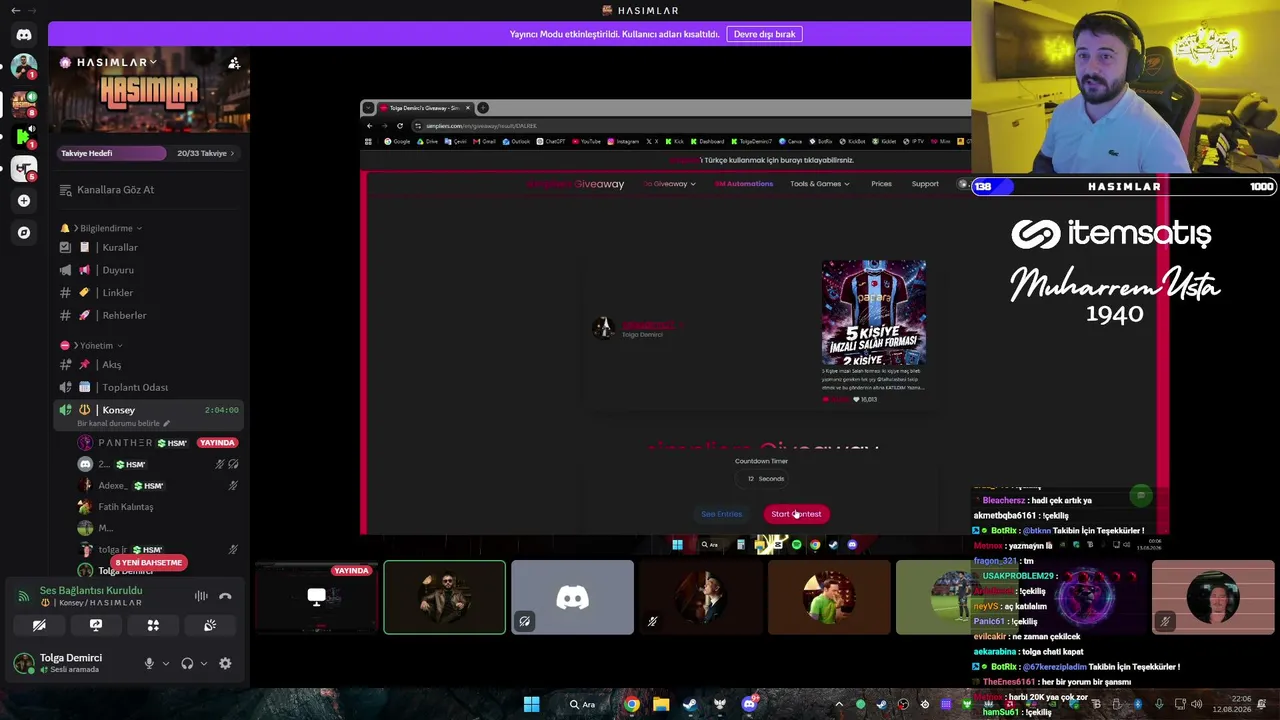Select the YAYINDA stream thumbnail tile
Image resolution: width=1280 pixels, height=720 pixels.
click(x=316, y=597)
